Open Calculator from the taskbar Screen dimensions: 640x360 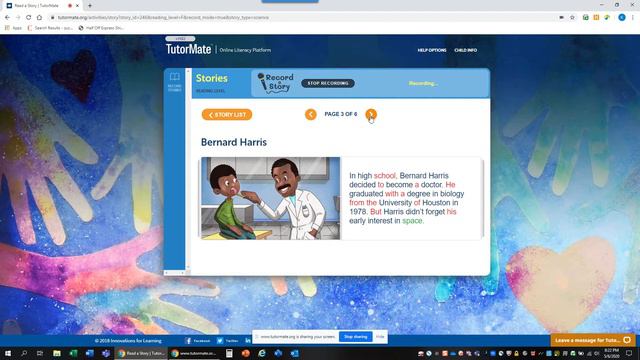point(229,353)
